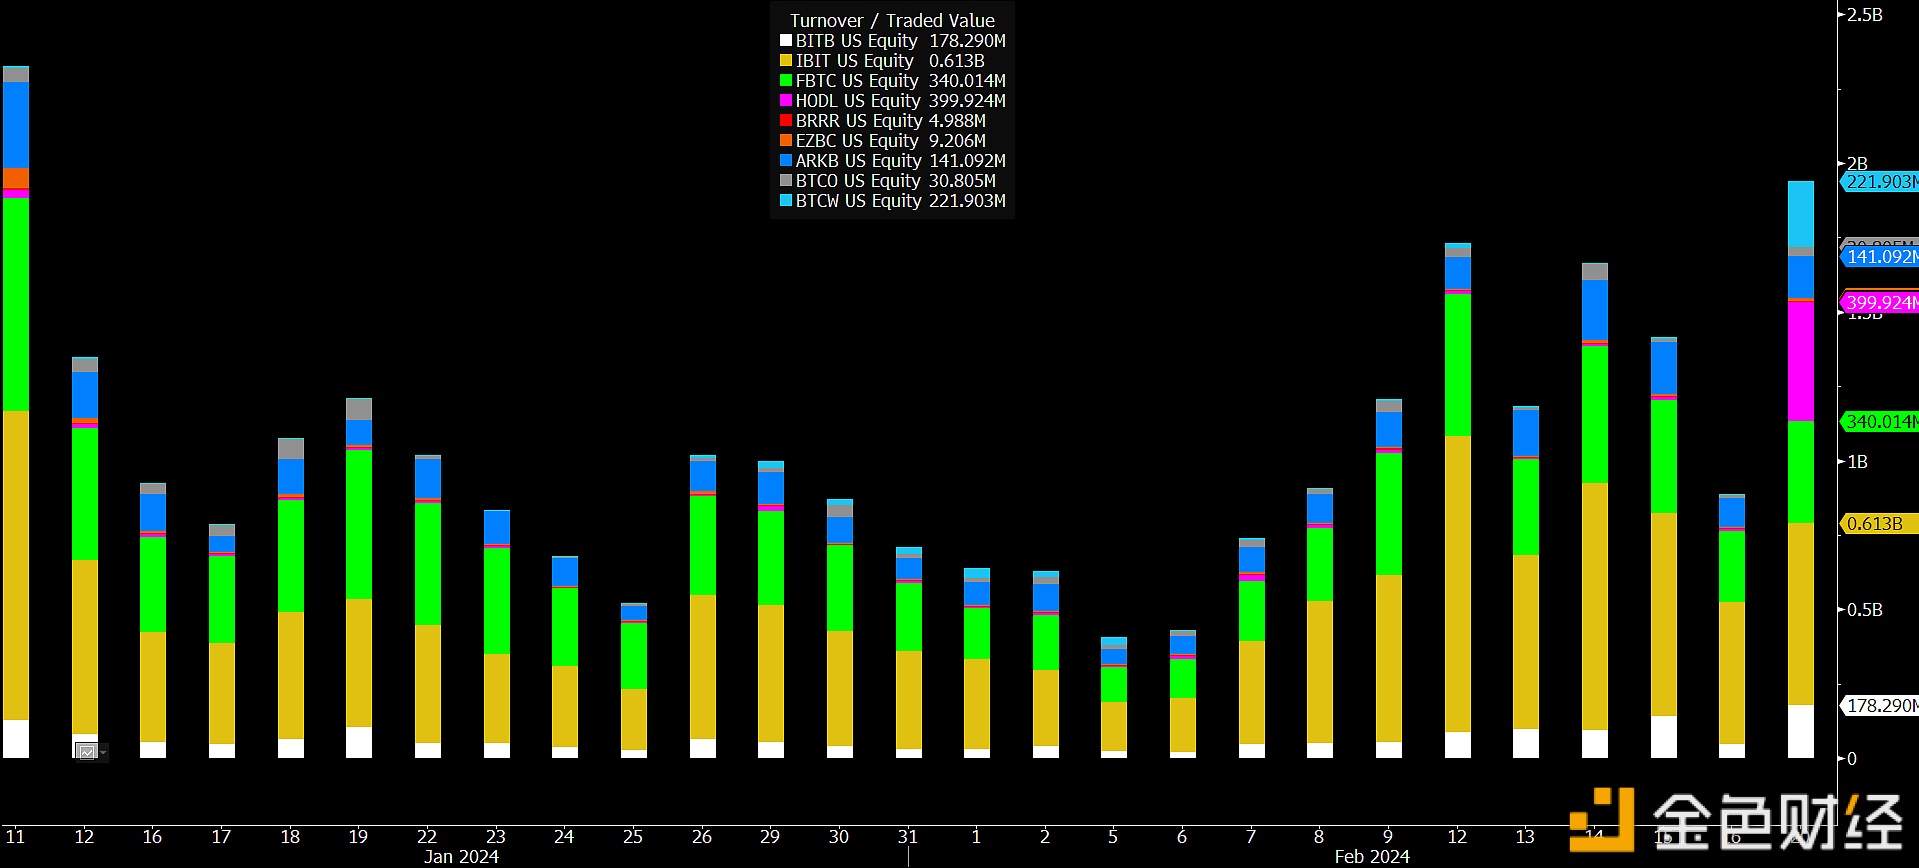Click the yellow IBIT segment in the Jan 11 bar
The width and height of the screenshot is (1919, 868).
click(x=16, y=565)
